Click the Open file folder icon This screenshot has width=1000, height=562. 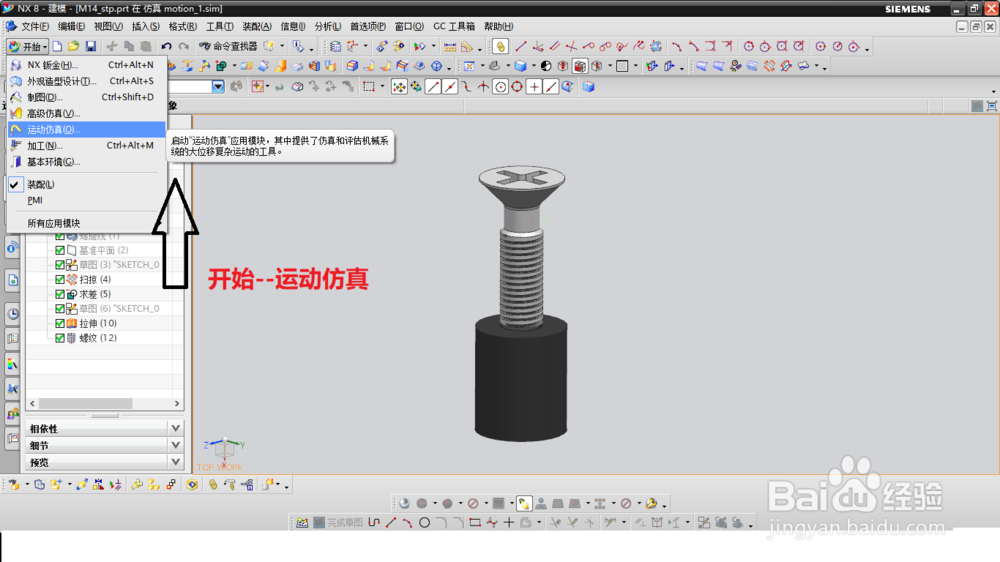coord(74,47)
